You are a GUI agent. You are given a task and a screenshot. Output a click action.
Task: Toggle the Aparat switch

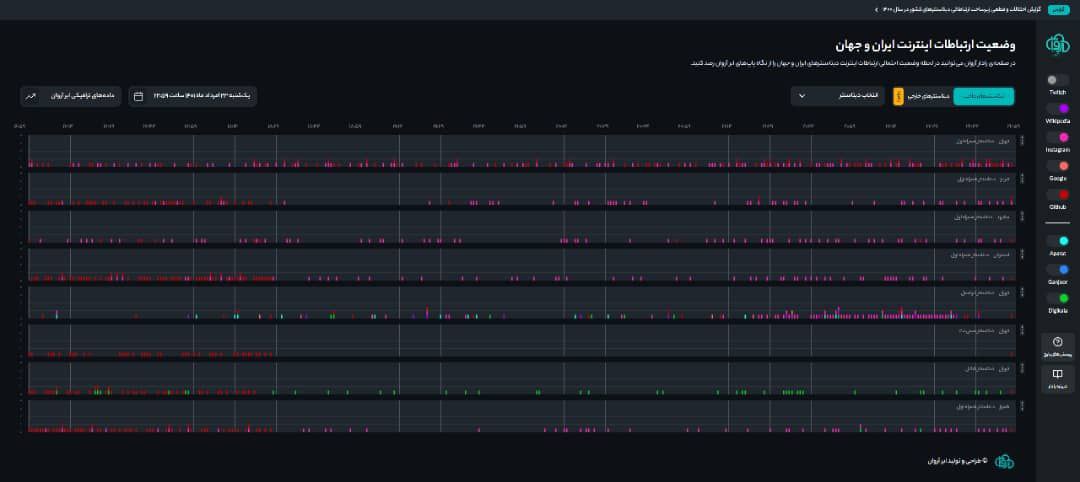click(1057, 241)
